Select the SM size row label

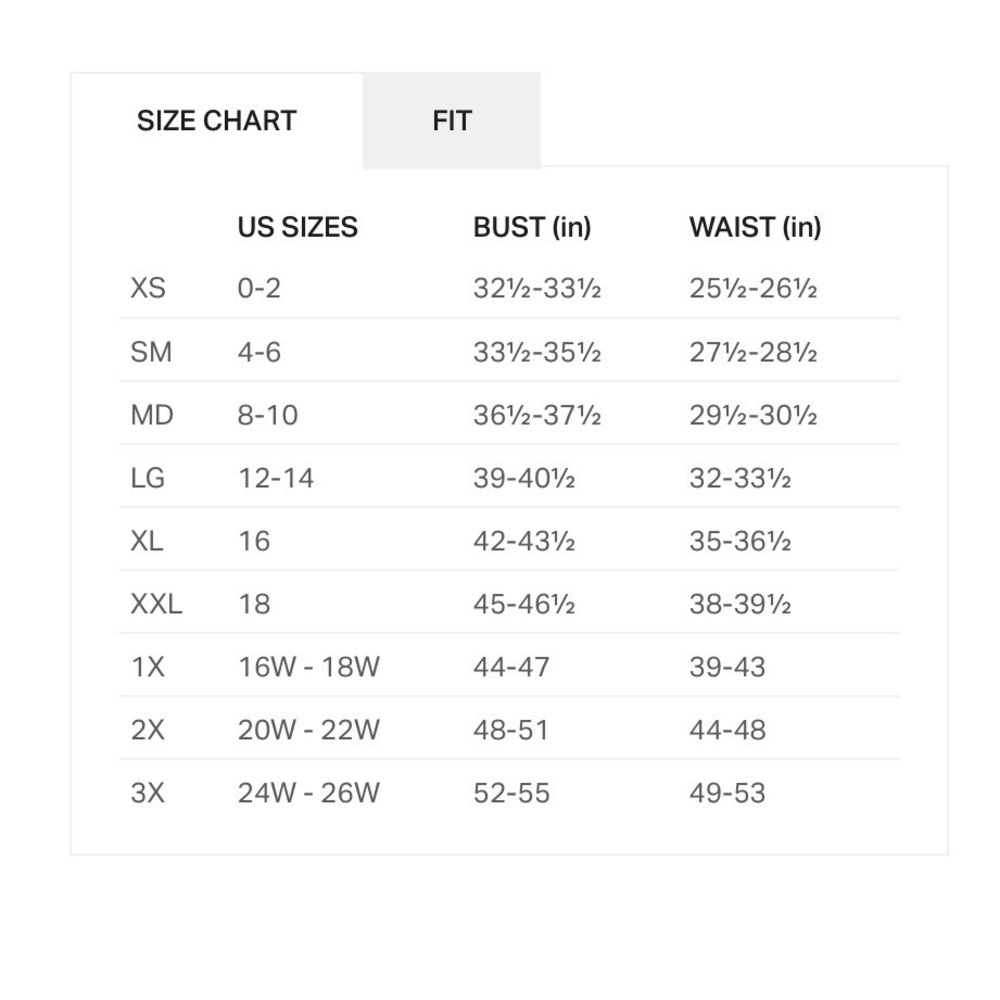point(151,352)
